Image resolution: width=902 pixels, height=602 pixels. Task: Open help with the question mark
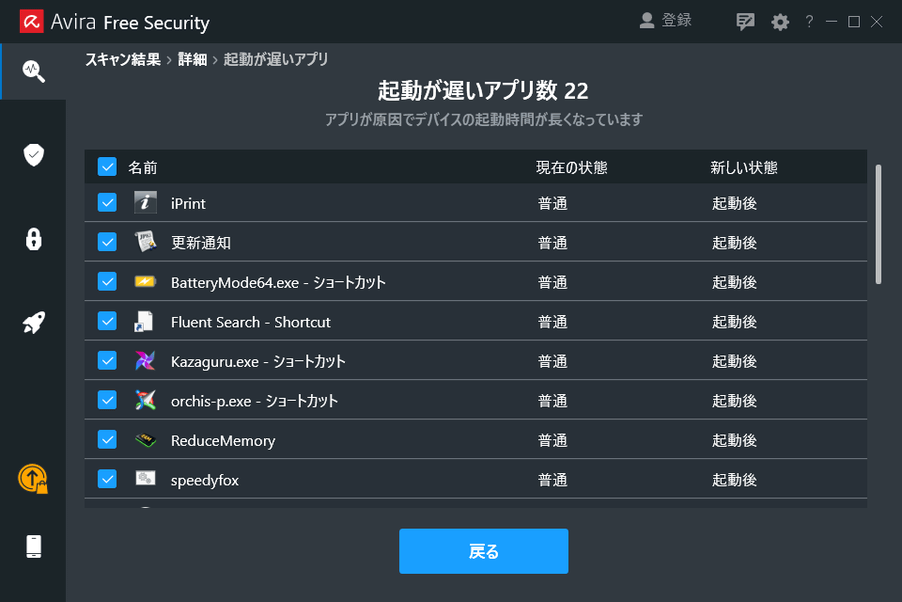click(809, 22)
